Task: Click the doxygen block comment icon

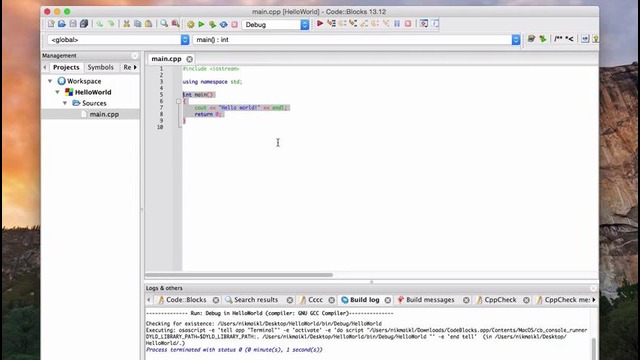Action: tap(558, 39)
